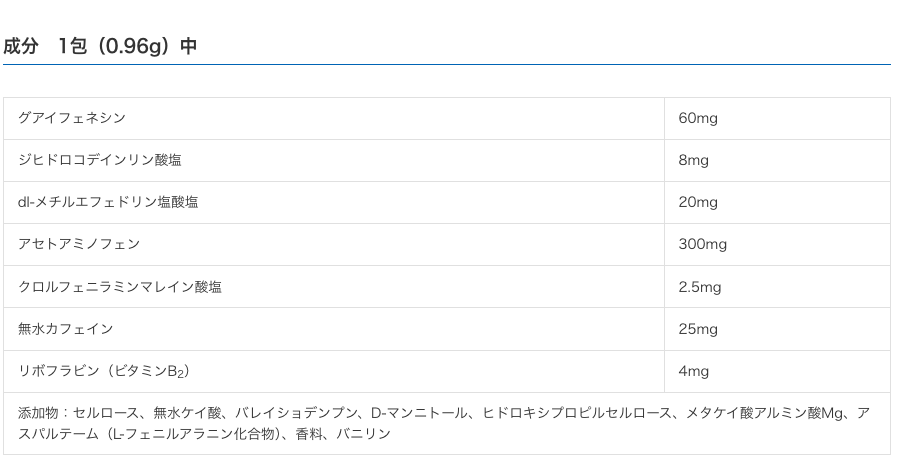Select the リボフラビン（ビタミンB2）ingredient cell
Screen dimensions: 902x460
pyautogui.click(x=104, y=371)
